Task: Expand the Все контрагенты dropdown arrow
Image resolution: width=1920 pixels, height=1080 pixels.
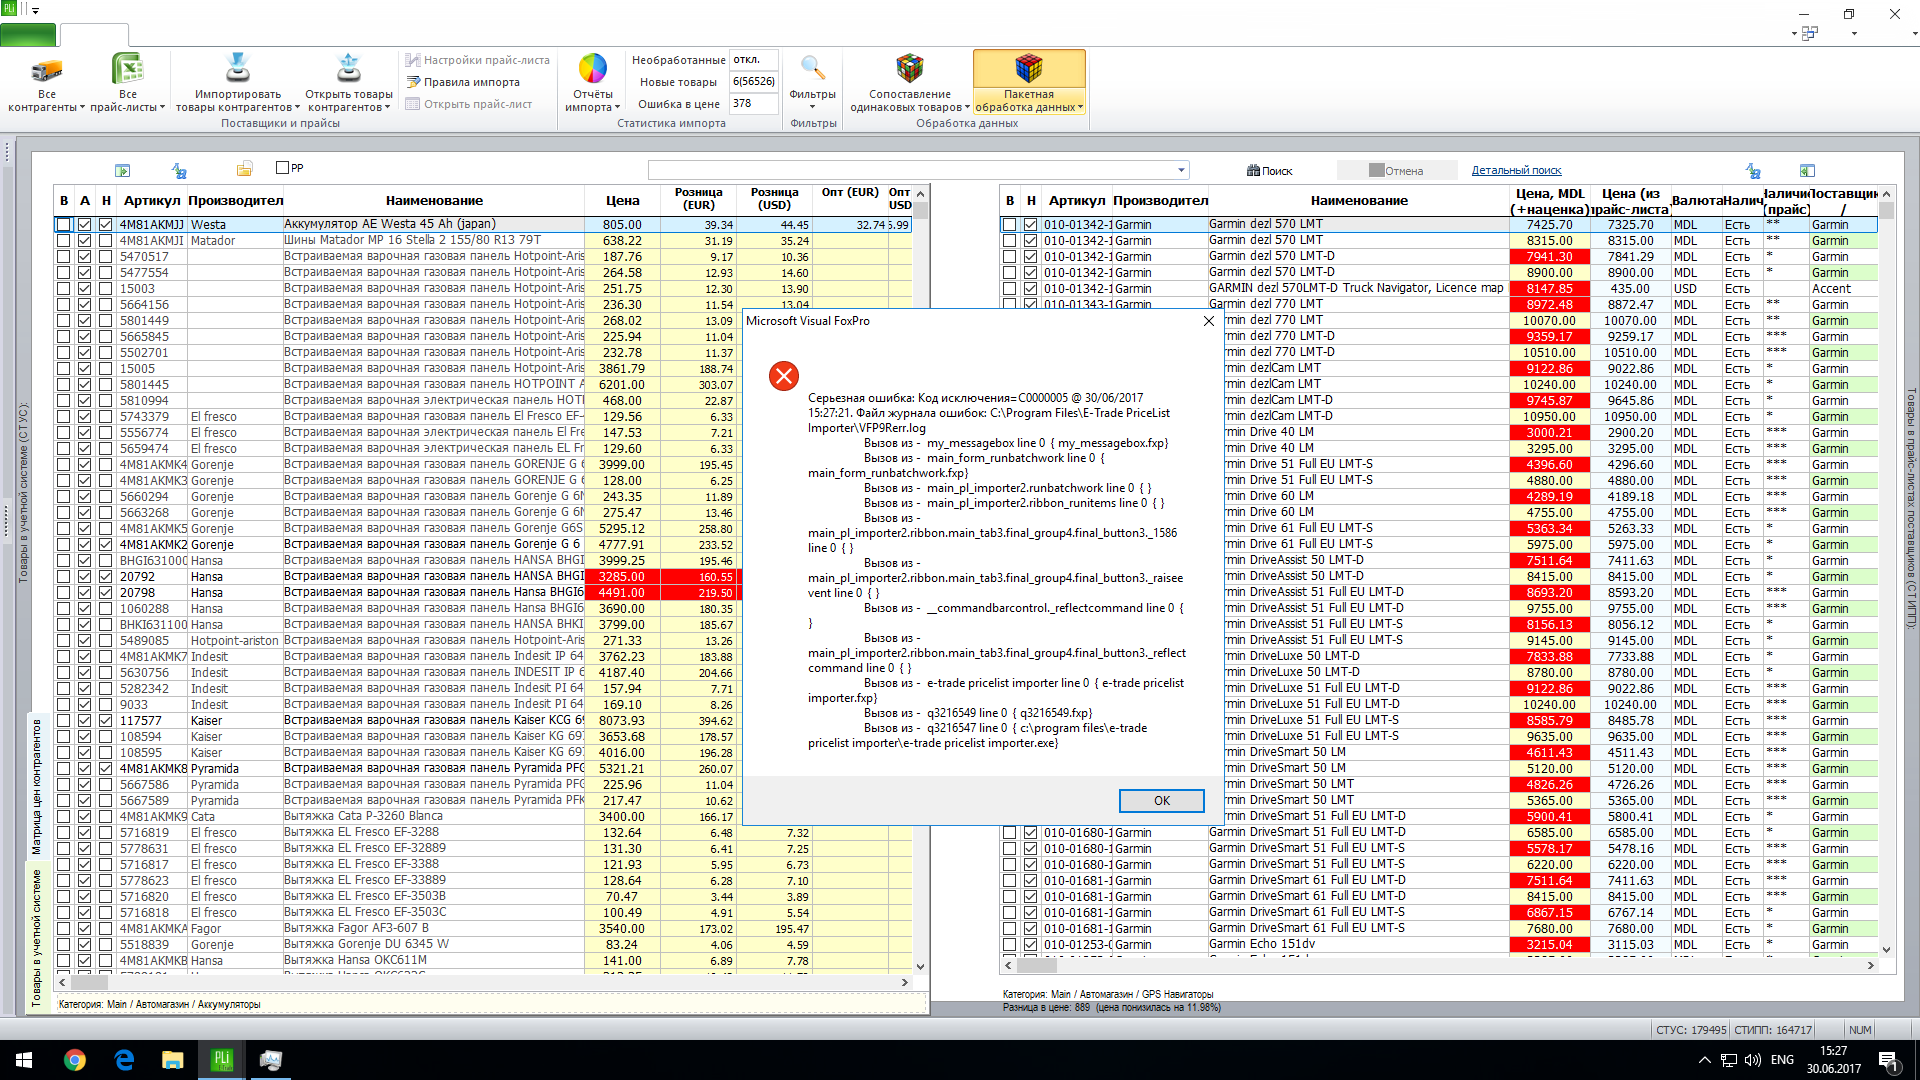Action: (x=82, y=108)
